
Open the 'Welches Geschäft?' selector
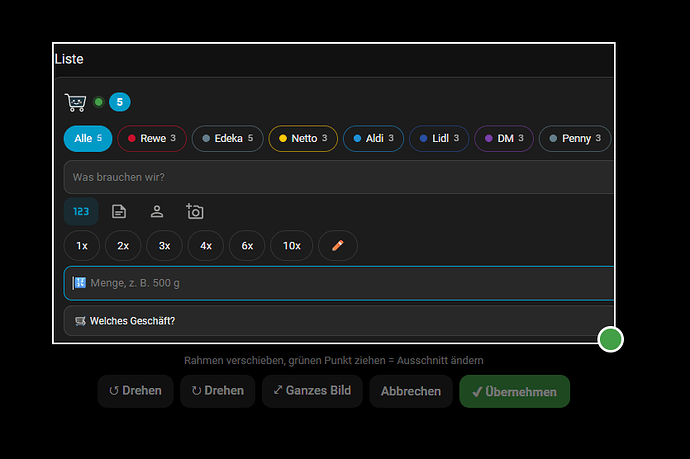point(339,321)
